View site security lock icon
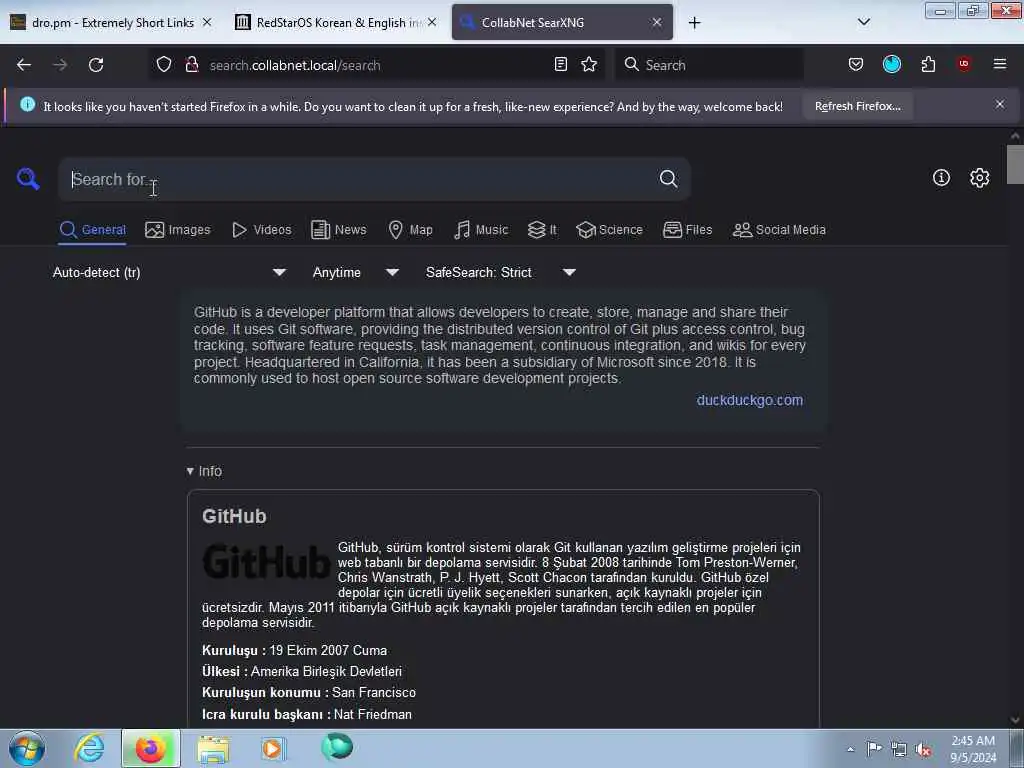Viewport: 1024px width, 768px height. pos(191,65)
